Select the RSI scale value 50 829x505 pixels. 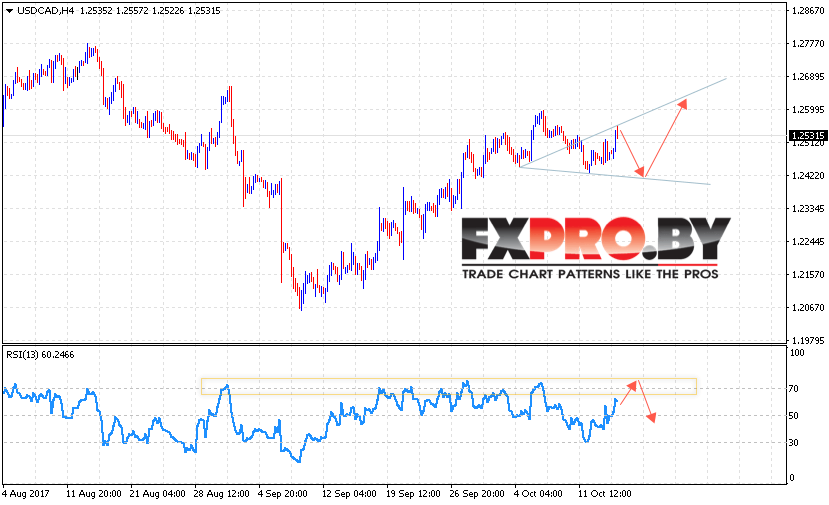click(x=794, y=416)
